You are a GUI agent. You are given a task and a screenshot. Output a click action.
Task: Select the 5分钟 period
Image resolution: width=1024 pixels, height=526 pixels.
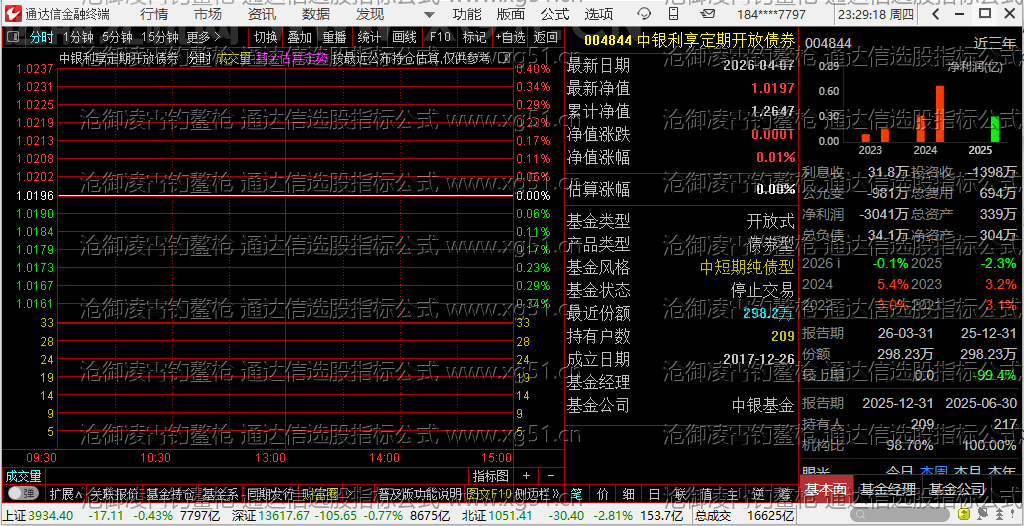[117, 37]
